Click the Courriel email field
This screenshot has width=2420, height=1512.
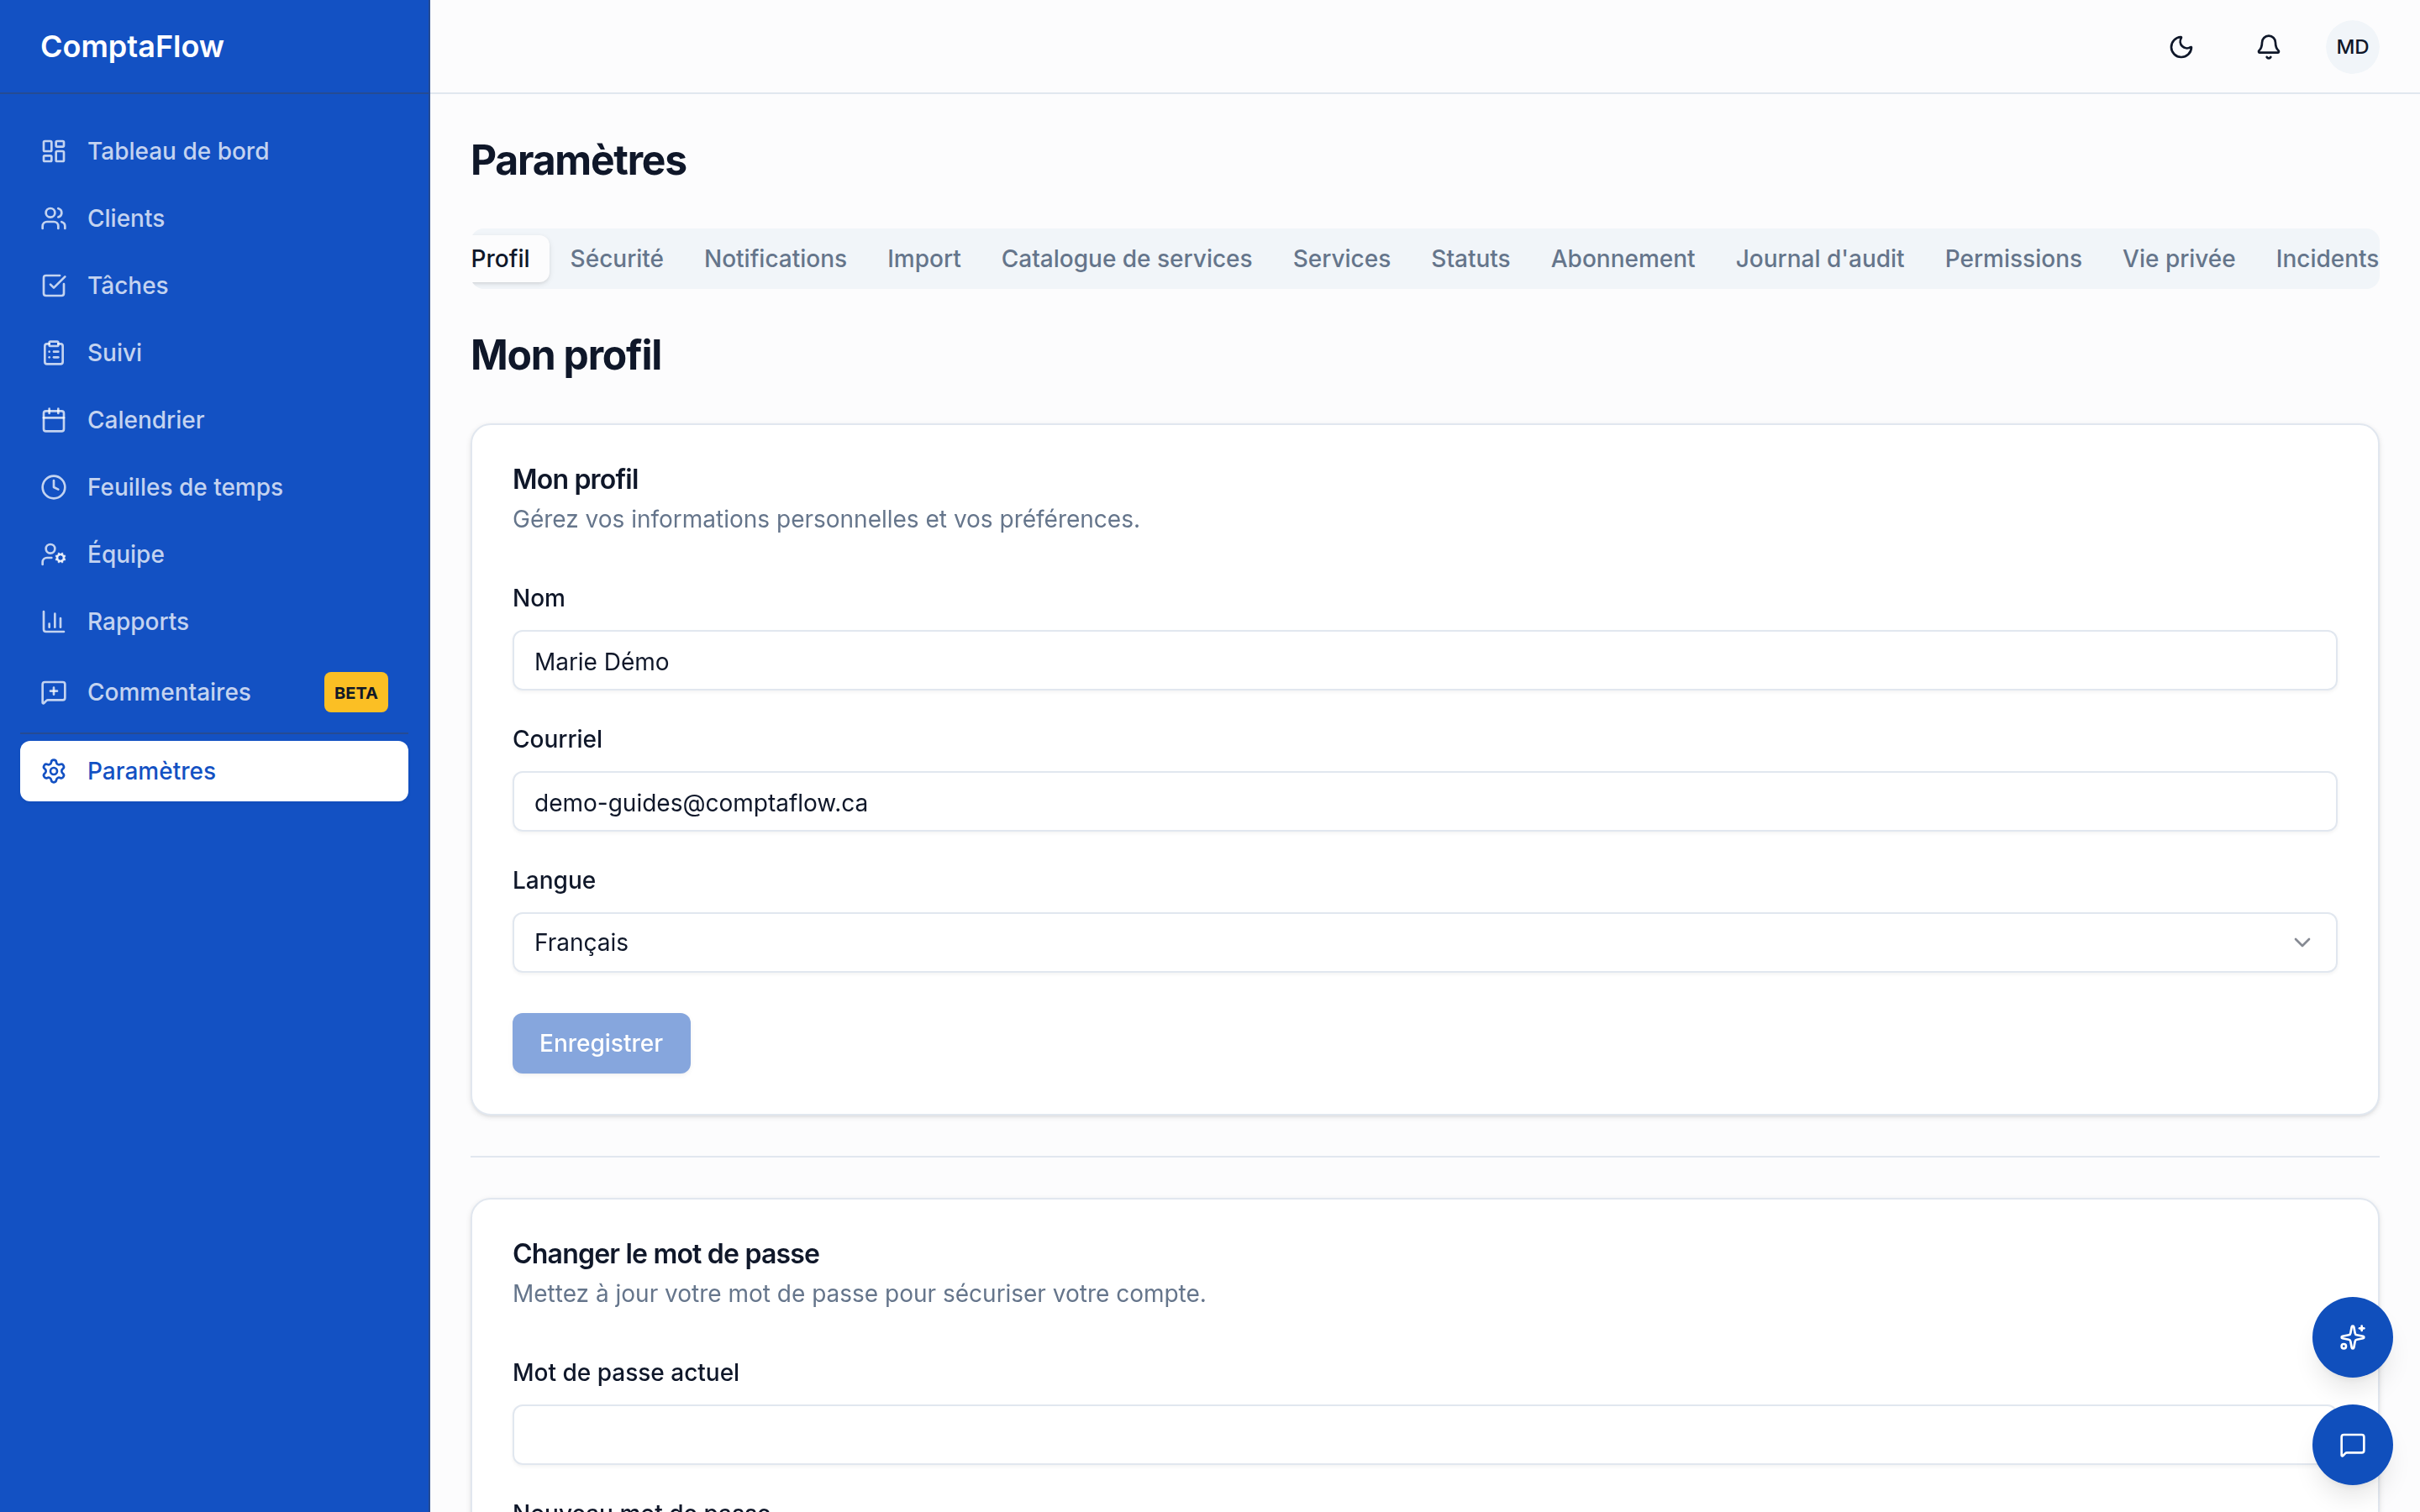(x=1424, y=801)
